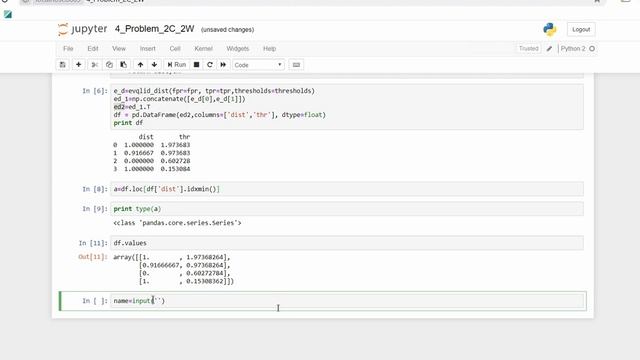The width and height of the screenshot is (640, 360).
Task: Open the Widgets menu
Action: [x=238, y=49]
